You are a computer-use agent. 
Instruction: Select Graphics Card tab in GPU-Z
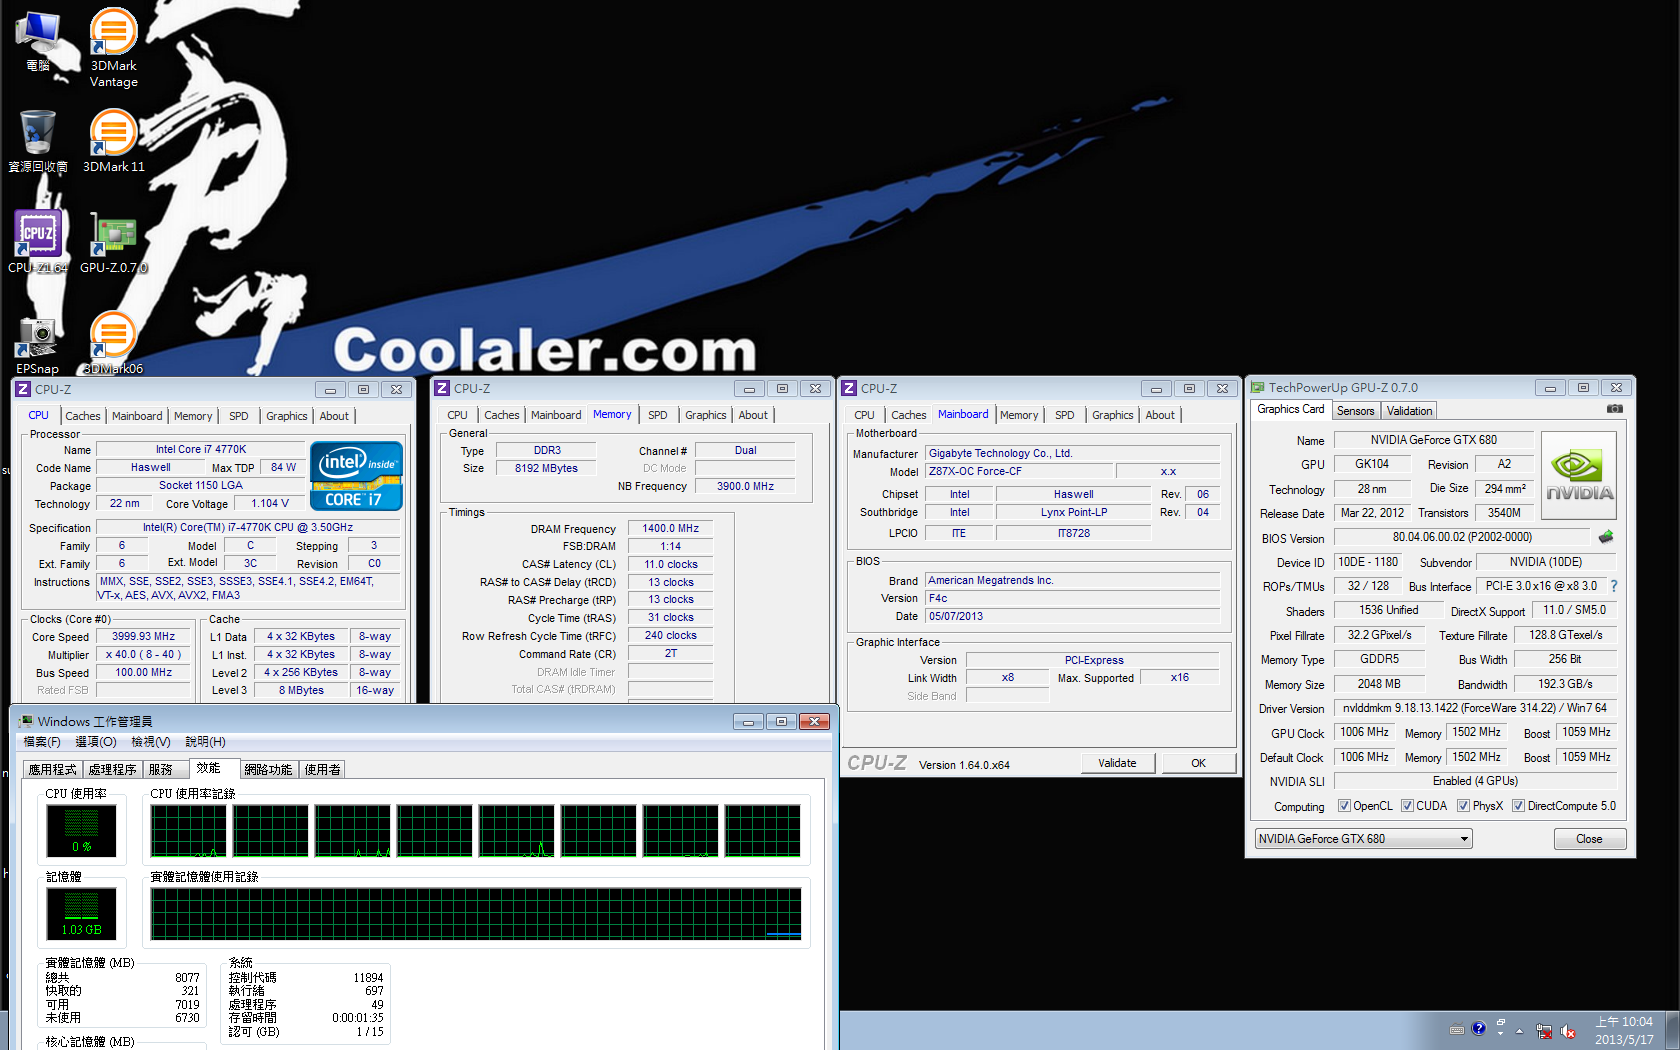pos(1290,409)
